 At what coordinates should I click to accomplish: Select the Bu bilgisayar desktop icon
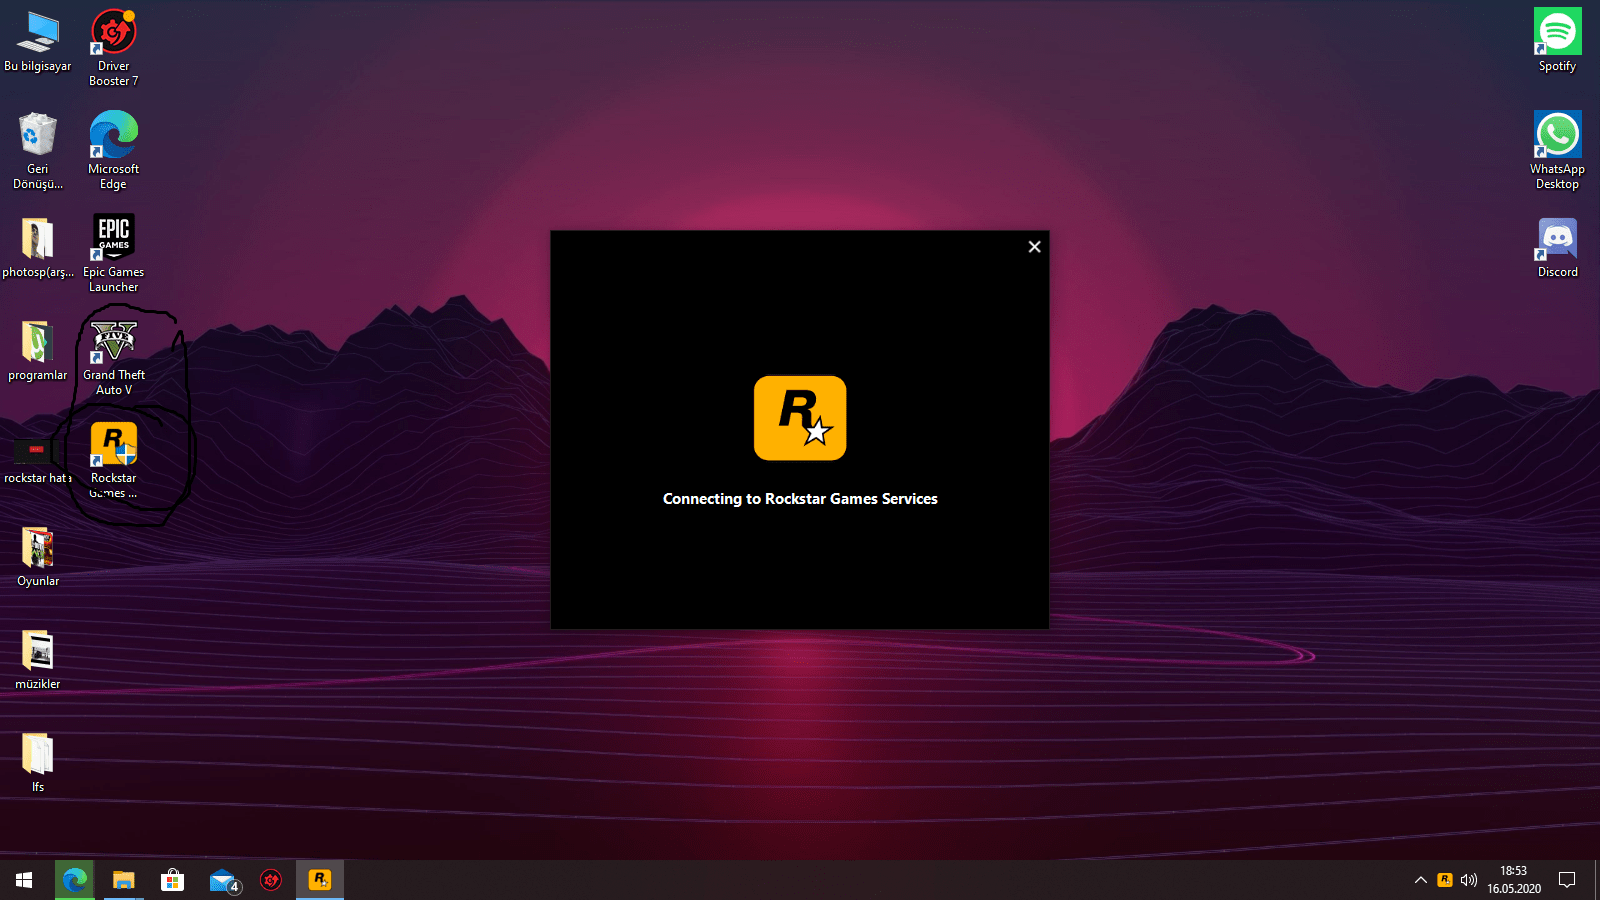click(x=38, y=42)
